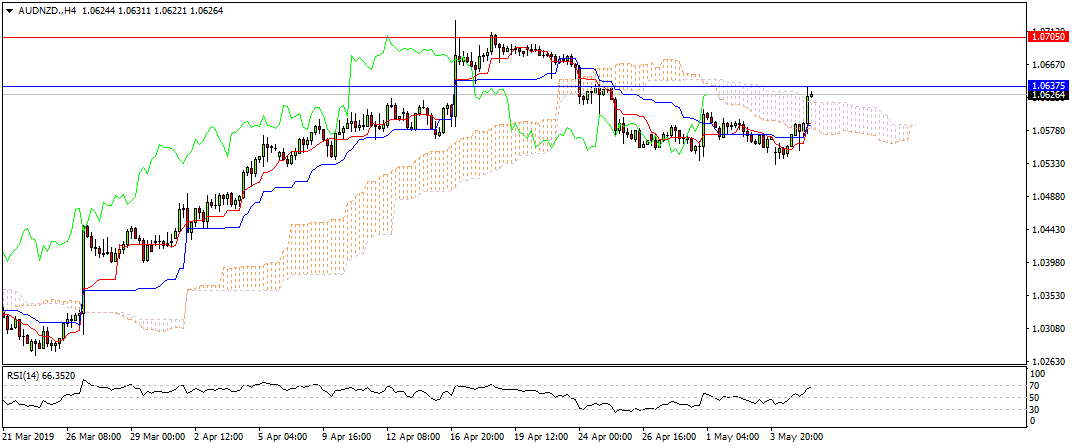Click the 21 Mar 2019 date label
Viewport: 1072px width, 448px height.
click(29, 437)
